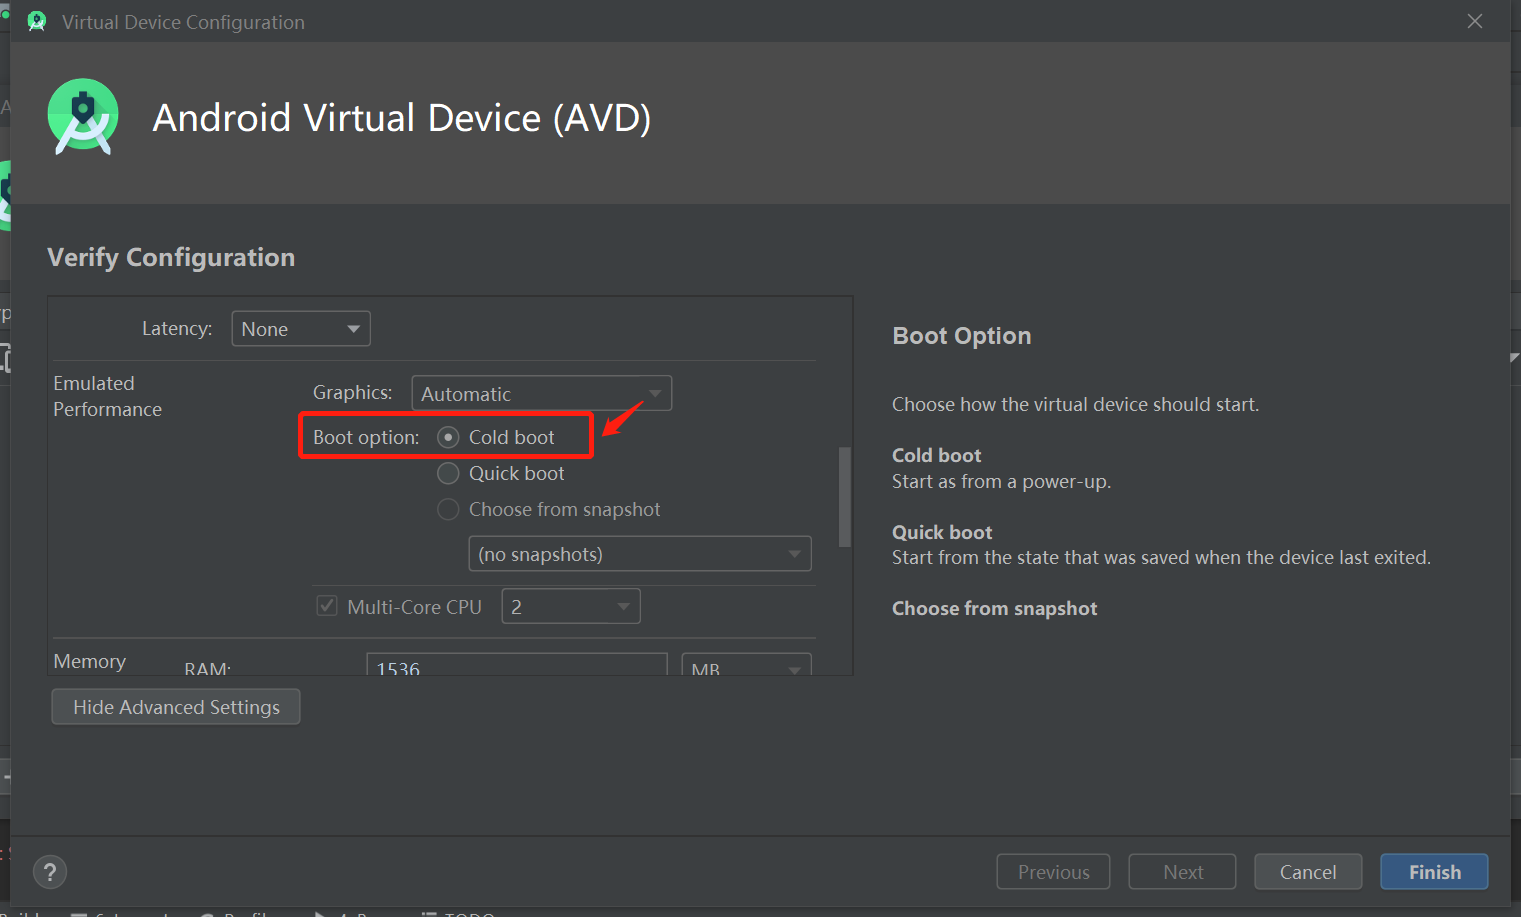
Task: Click Choose from snapshot help heading
Action: 994,609
